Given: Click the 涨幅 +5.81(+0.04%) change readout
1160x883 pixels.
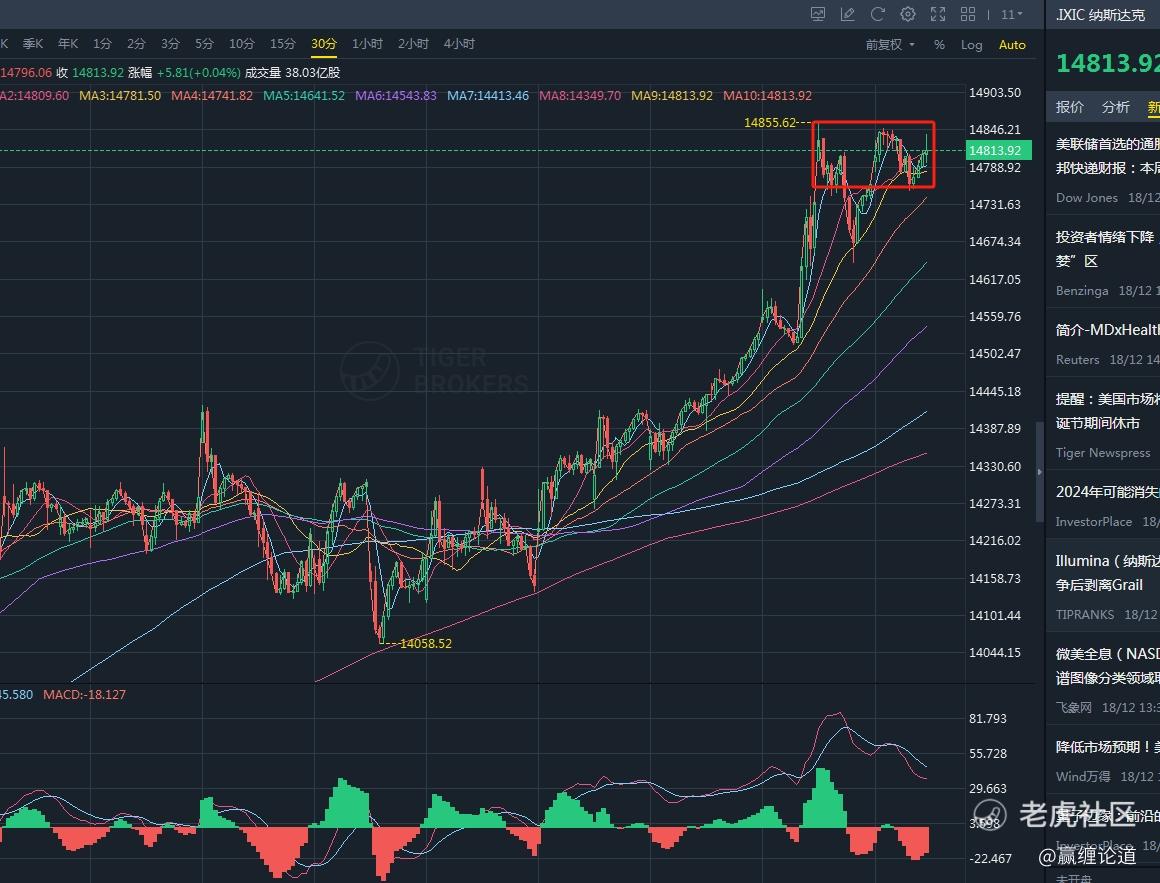Looking at the screenshot, I should tap(184, 72).
